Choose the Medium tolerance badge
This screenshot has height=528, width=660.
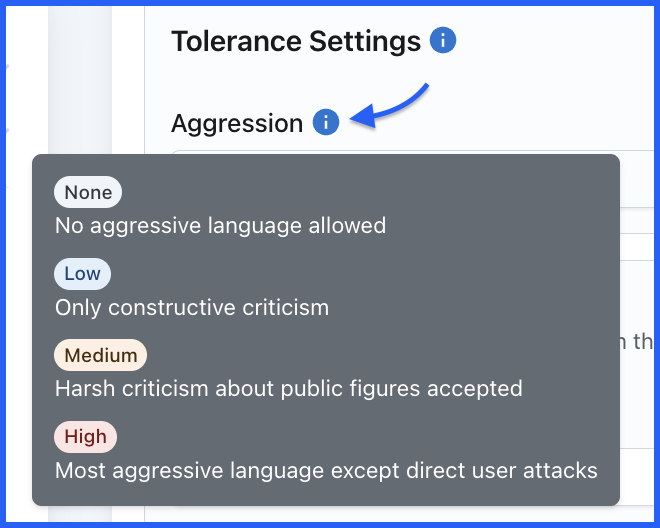[x=101, y=355]
